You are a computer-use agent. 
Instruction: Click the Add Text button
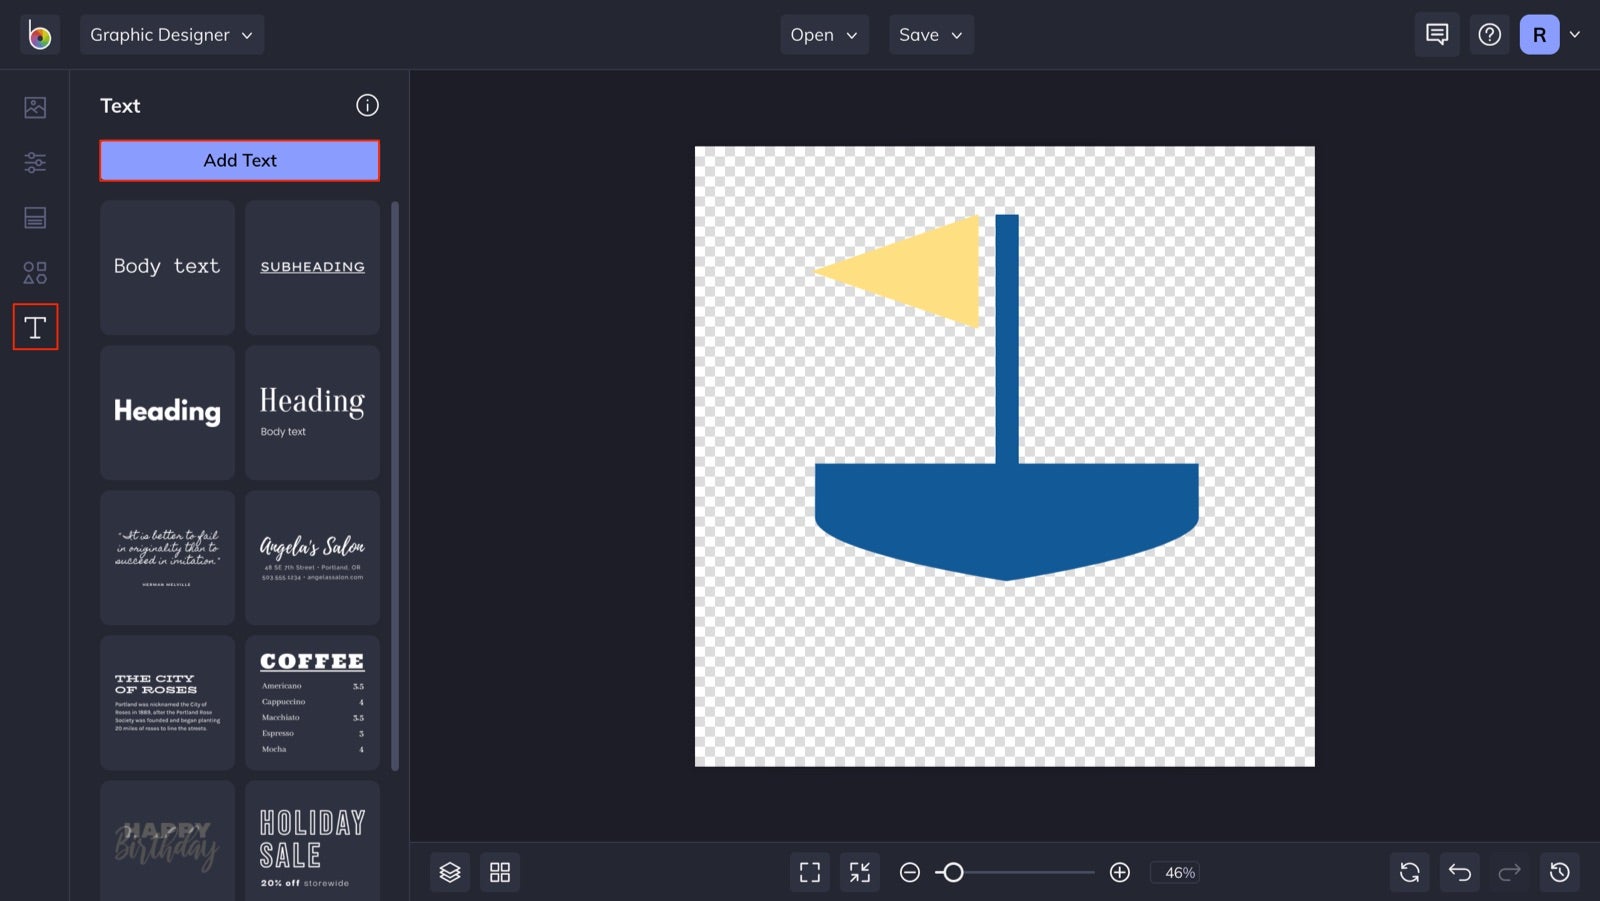point(239,160)
